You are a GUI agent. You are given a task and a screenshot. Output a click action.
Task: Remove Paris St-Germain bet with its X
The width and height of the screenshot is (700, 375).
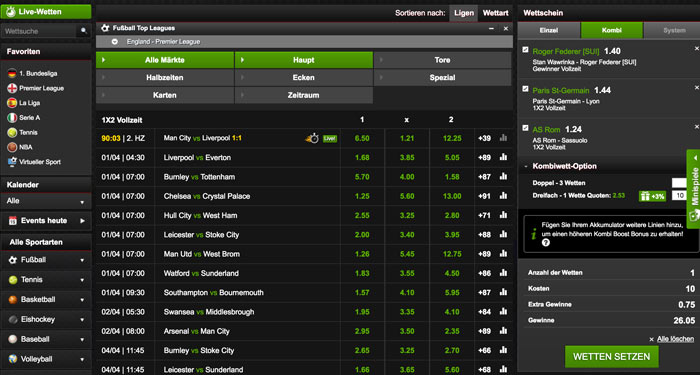tap(696, 88)
